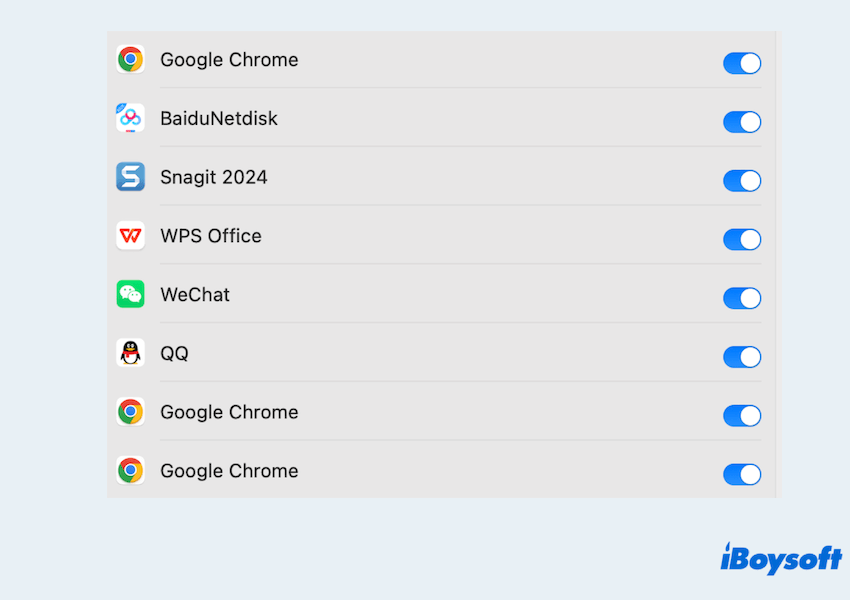This screenshot has width=850, height=600.
Task: Click the green WeChat icon
Action: point(130,294)
